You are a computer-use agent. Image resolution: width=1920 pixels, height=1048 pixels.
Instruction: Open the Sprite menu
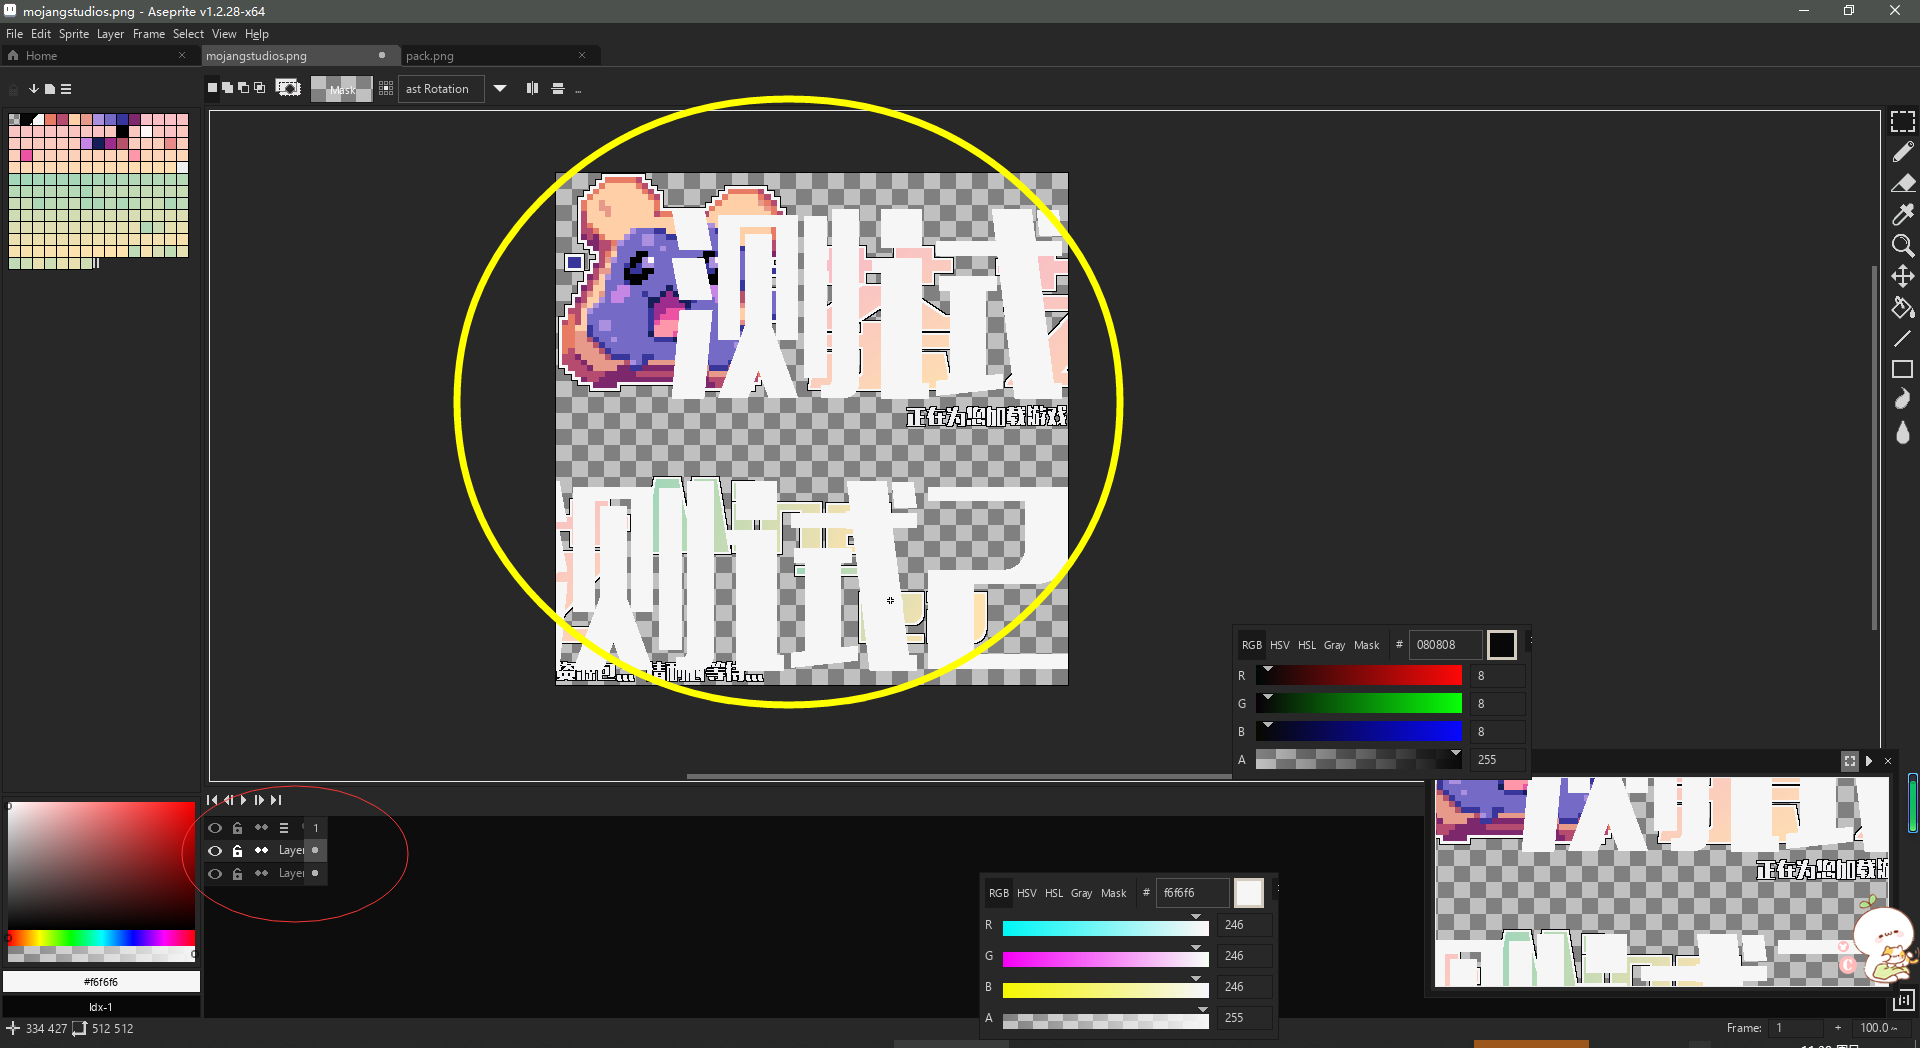[x=74, y=34]
